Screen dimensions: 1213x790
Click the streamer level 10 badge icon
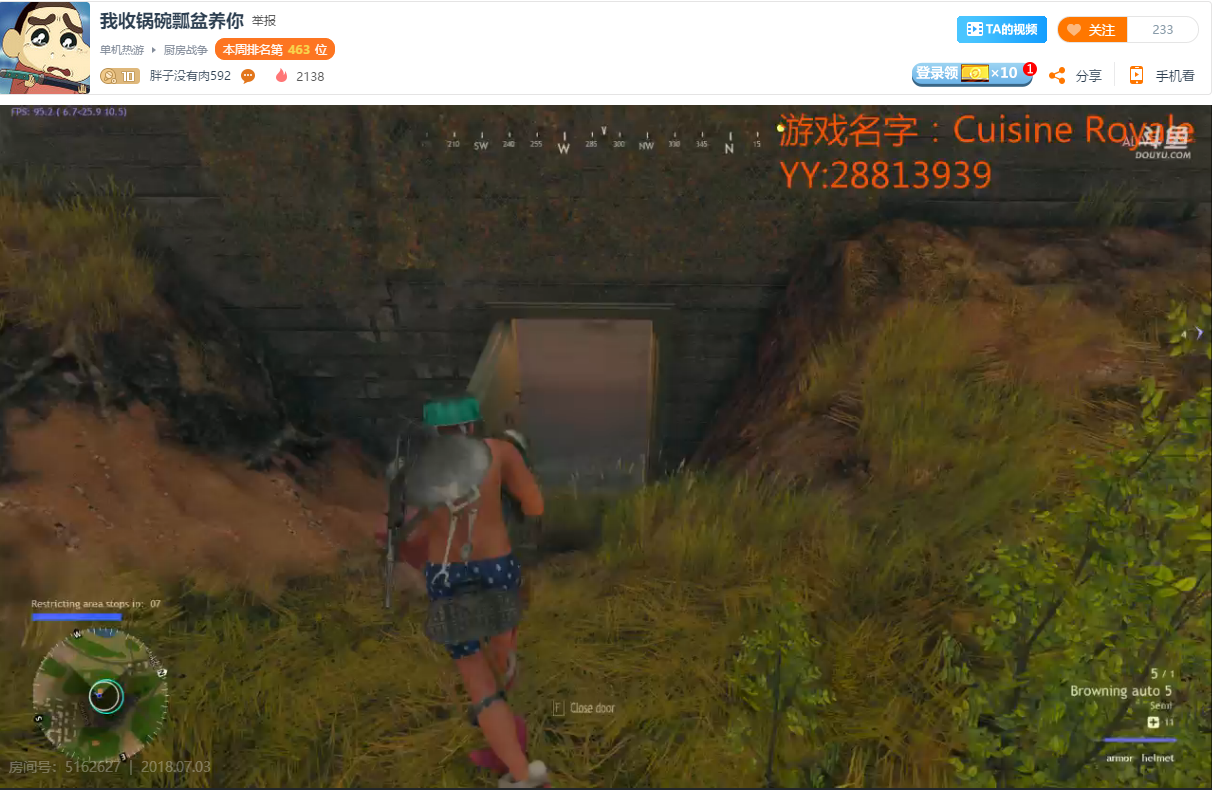click(x=119, y=76)
